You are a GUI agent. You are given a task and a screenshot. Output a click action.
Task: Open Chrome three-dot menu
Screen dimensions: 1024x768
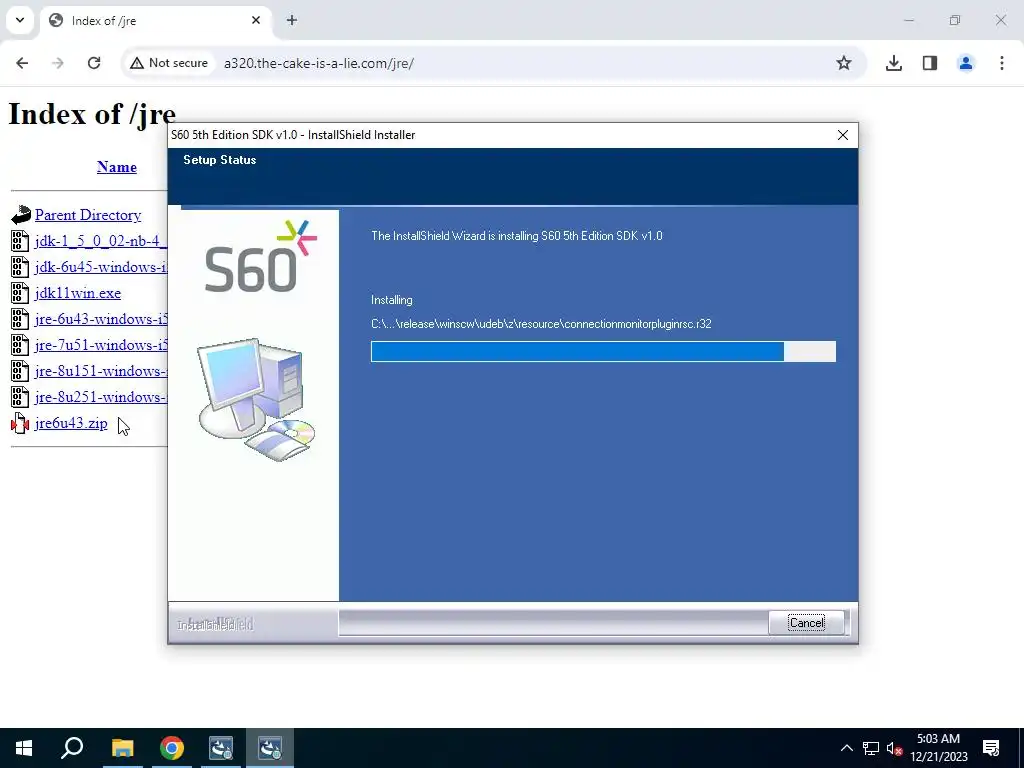pyautogui.click(x=1002, y=63)
